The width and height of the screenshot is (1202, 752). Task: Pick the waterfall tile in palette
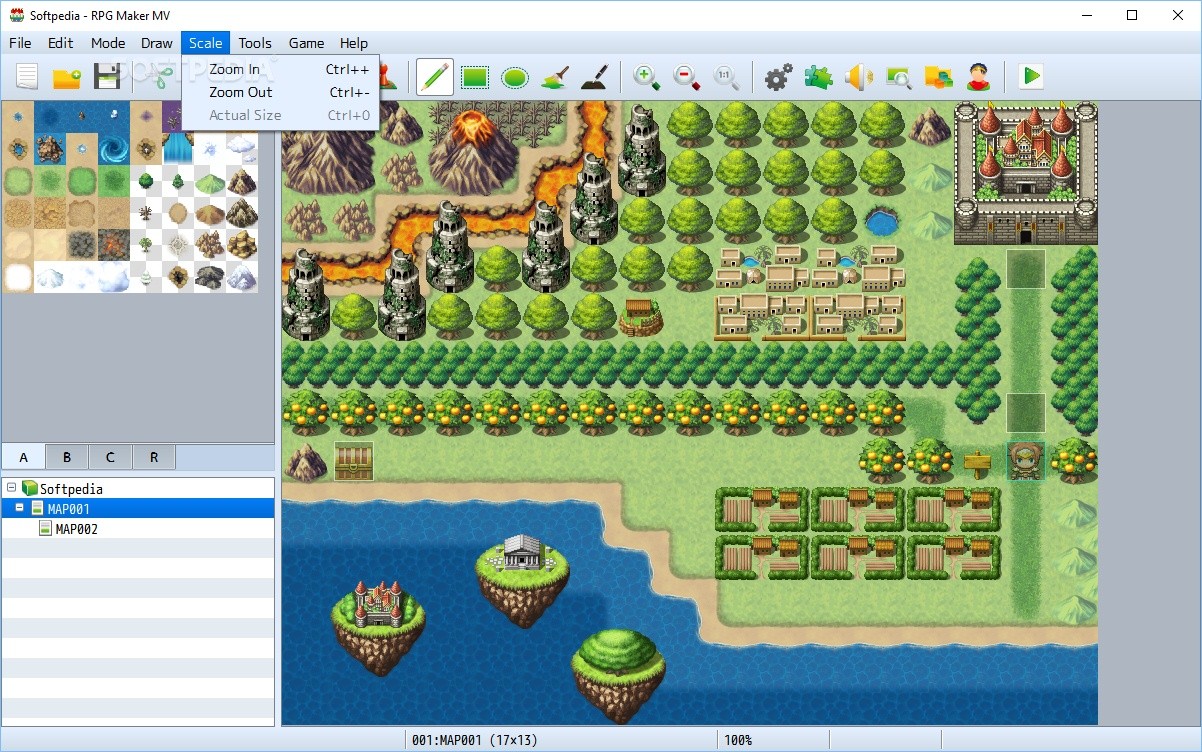tap(178, 149)
